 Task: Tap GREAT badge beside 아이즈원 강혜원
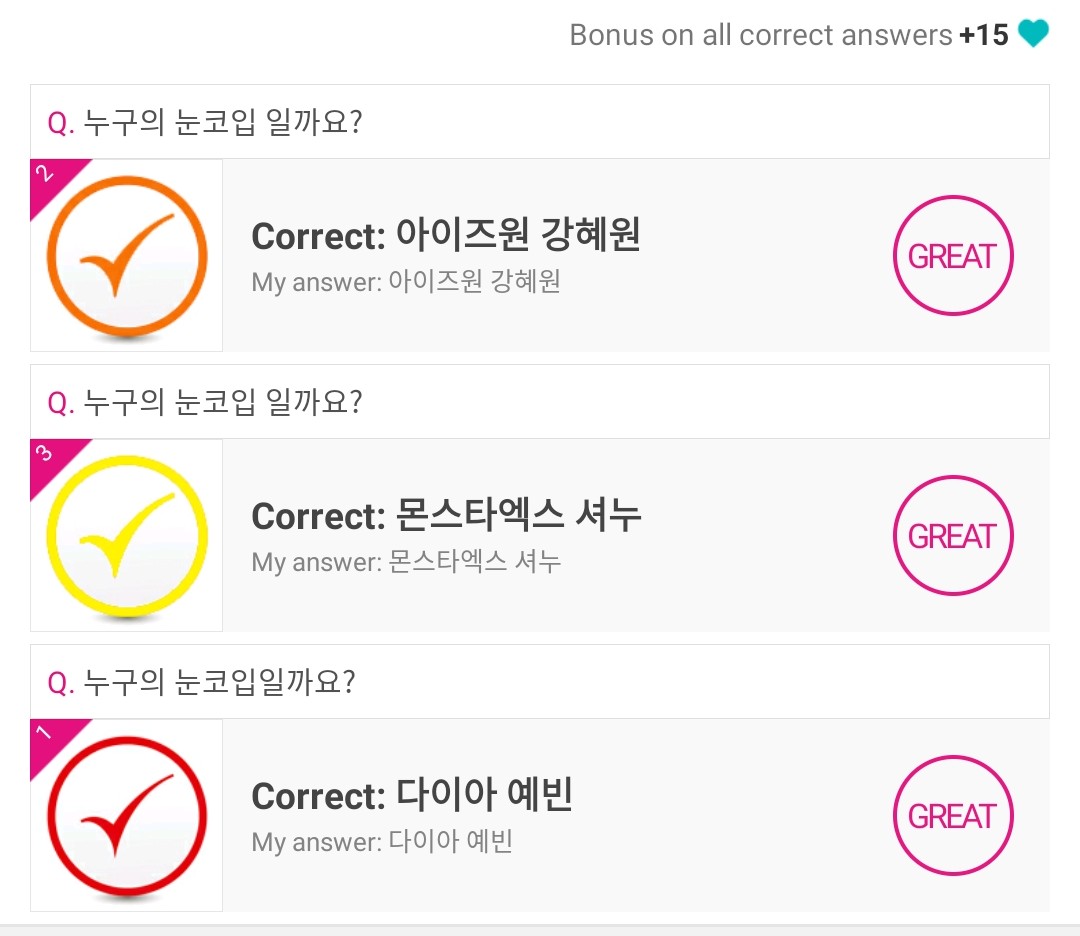tap(952, 256)
